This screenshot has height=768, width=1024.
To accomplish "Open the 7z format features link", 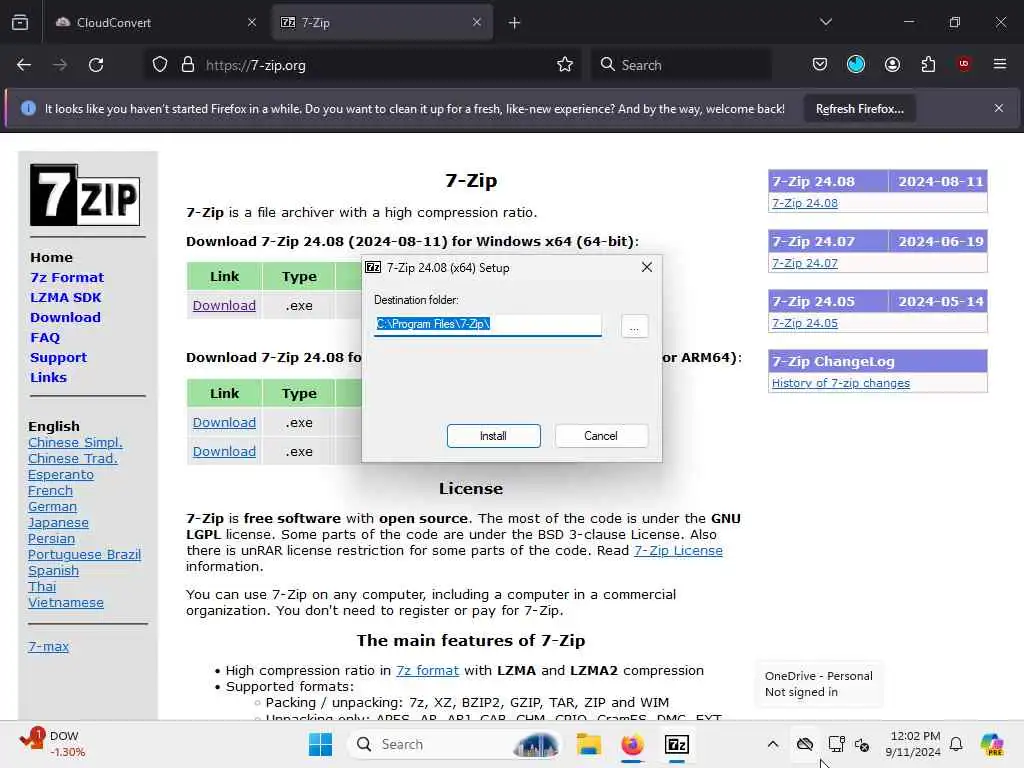I will (x=427, y=671).
